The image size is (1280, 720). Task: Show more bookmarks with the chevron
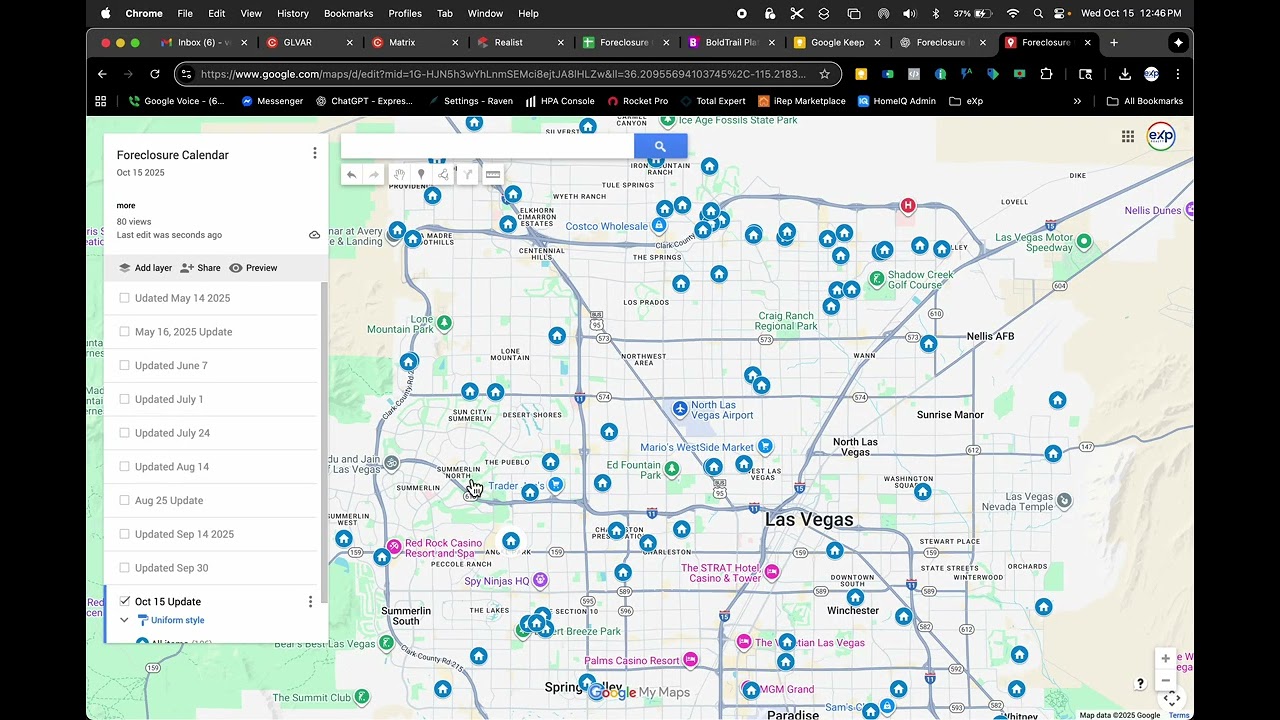tap(1077, 101)
